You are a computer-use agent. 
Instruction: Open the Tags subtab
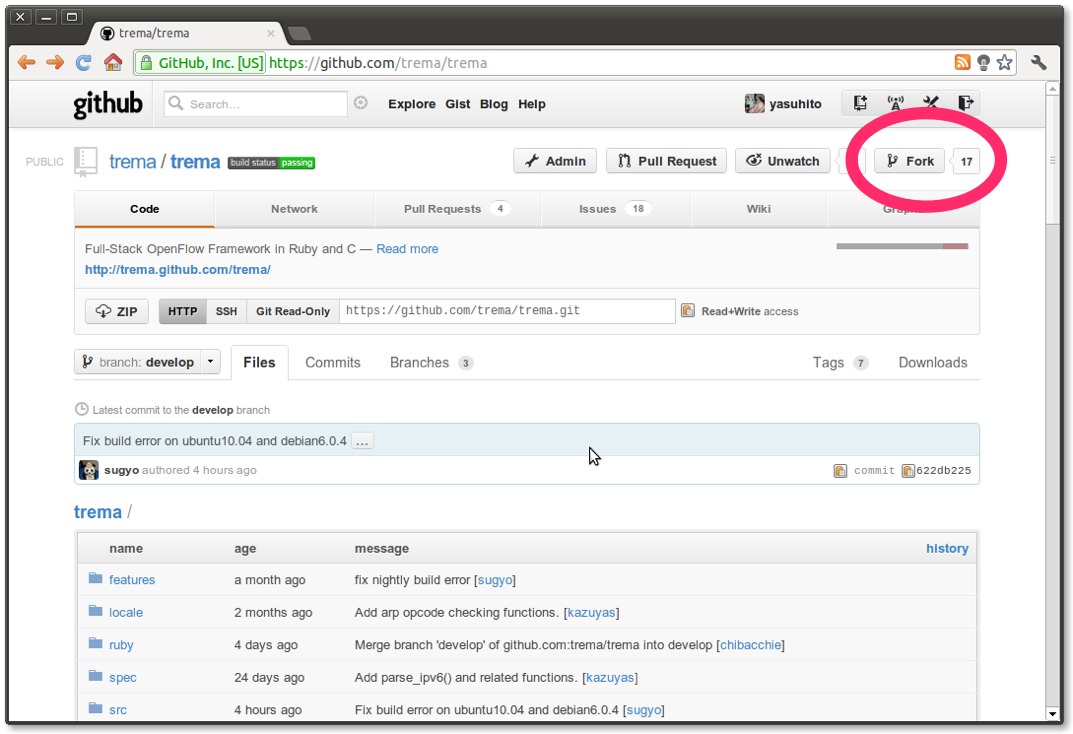(840, 363)
